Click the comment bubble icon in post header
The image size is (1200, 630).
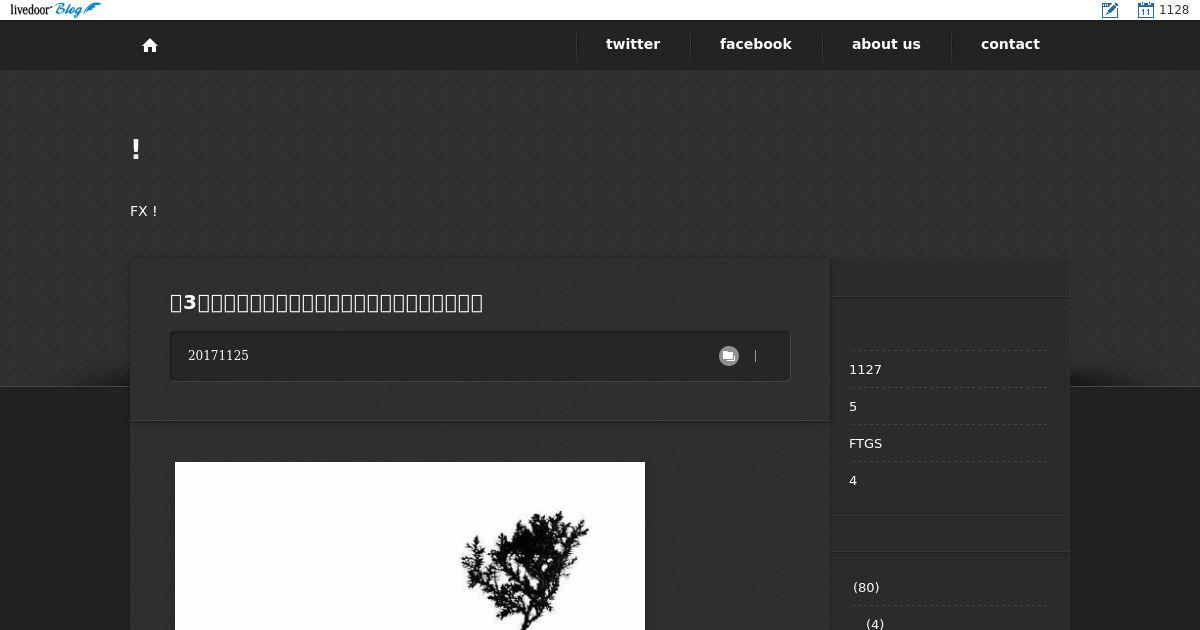coord(729,356)
